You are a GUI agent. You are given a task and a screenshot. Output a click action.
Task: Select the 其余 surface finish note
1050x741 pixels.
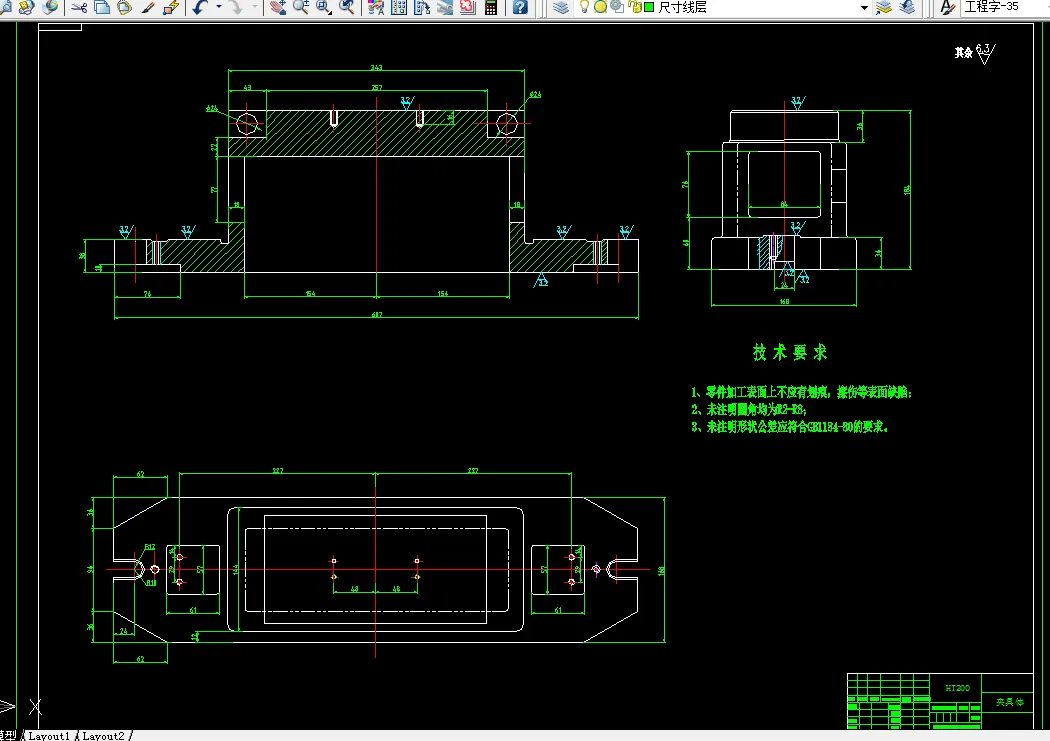click(x=964, y=53)
